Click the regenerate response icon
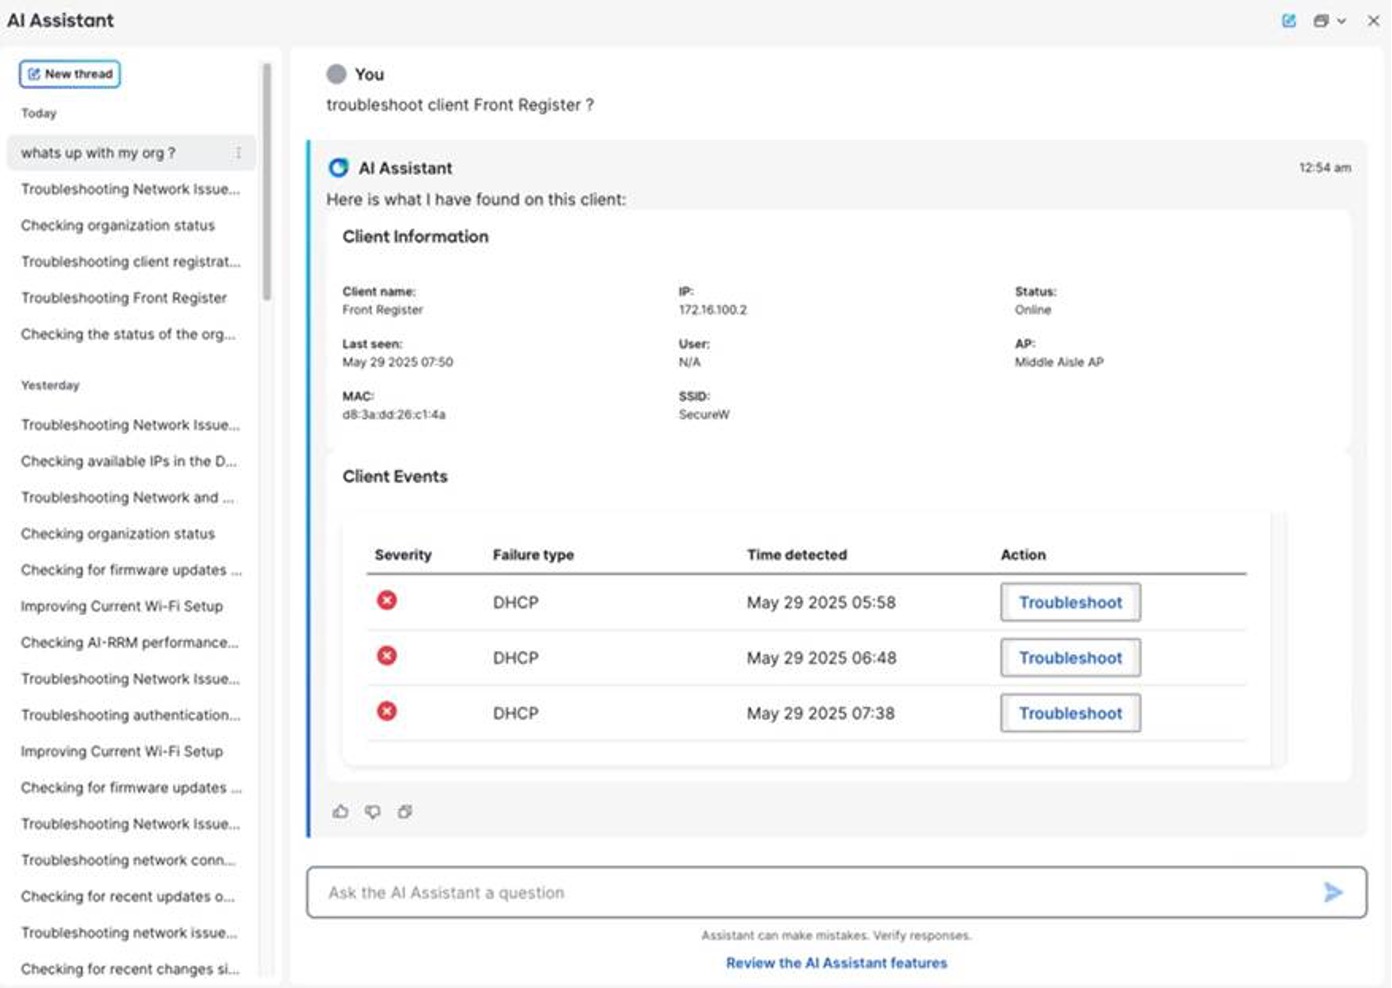 click(405, 811)
